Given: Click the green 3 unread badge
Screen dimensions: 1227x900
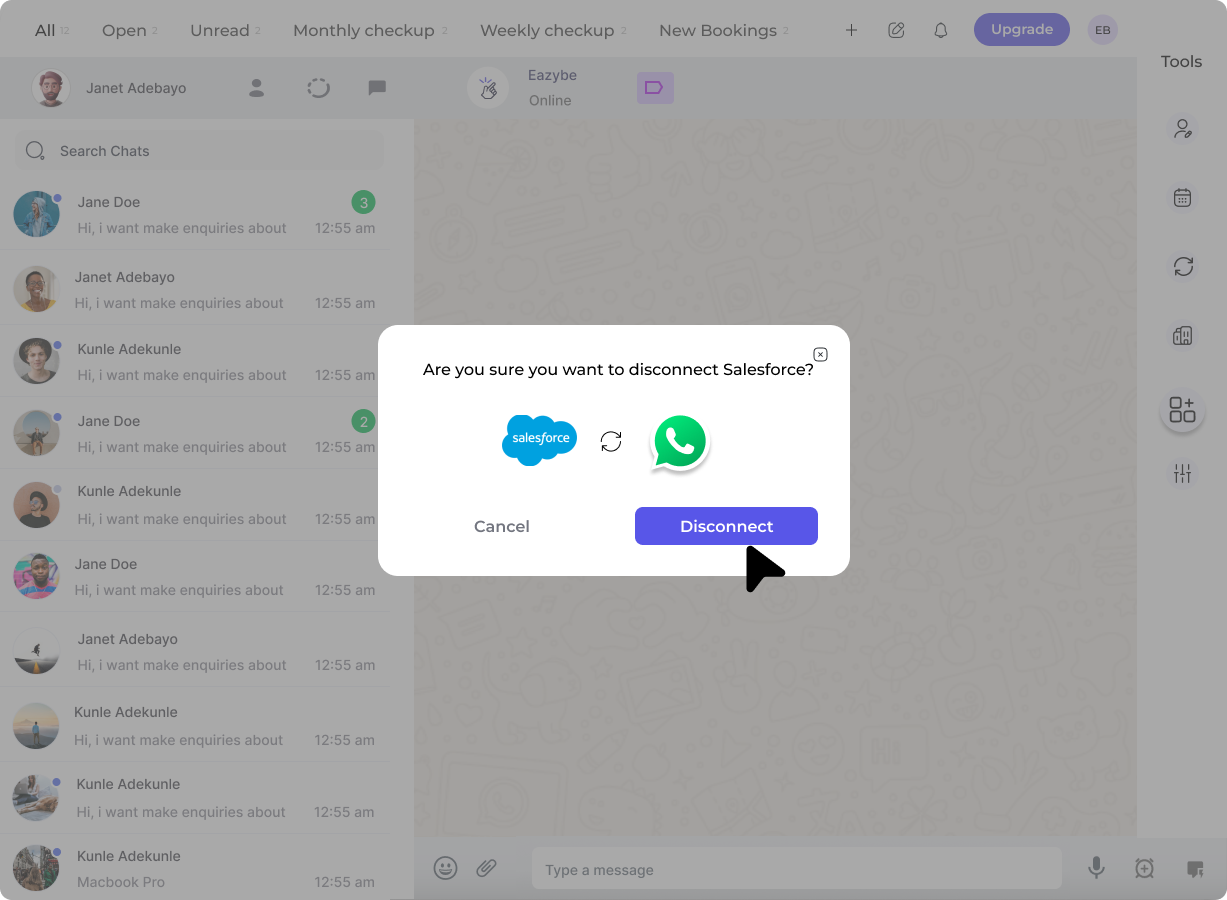Looking at the screenshot, I should point(363,202).
